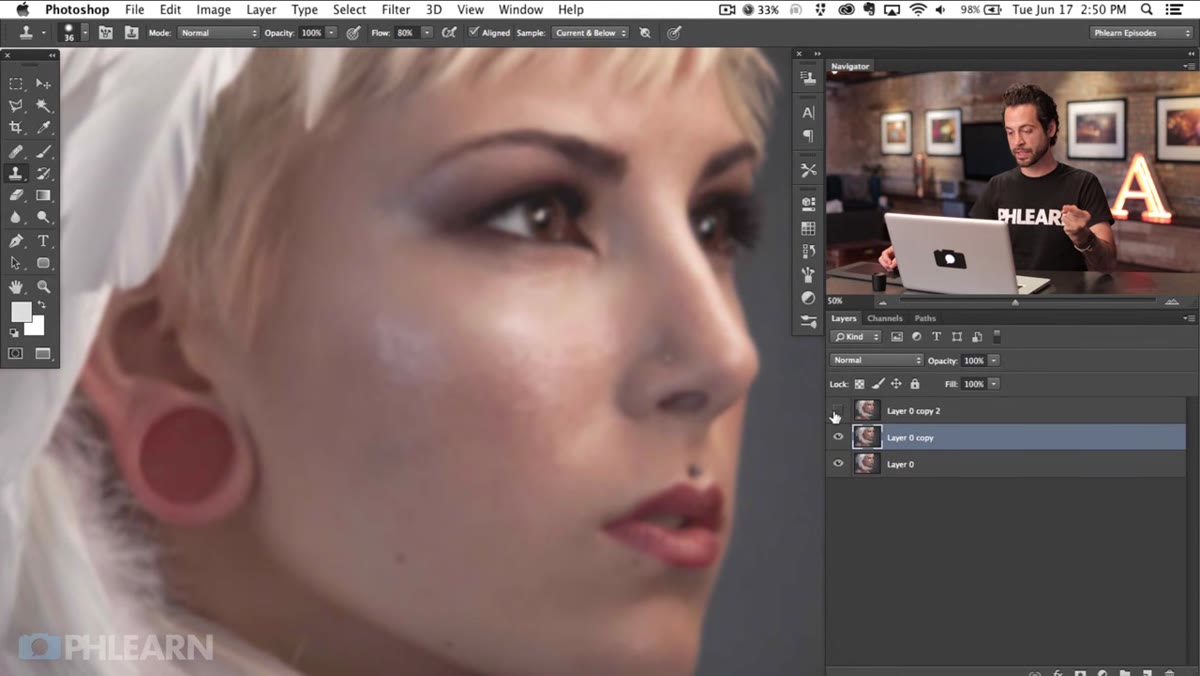Select the Rounded Rectangle shape tool
The width and height of the screenshot is (1200, 676).
pos(43,263)
